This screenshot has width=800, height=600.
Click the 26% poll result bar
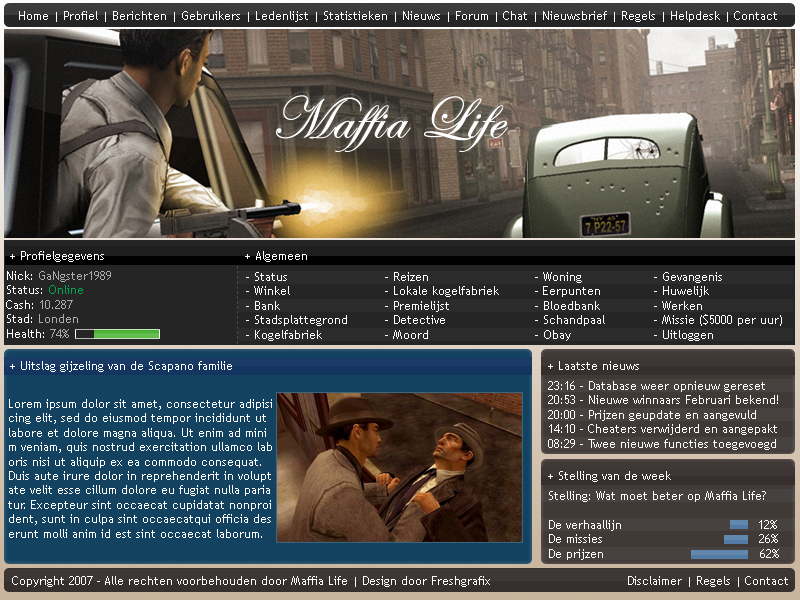[736, 539]
